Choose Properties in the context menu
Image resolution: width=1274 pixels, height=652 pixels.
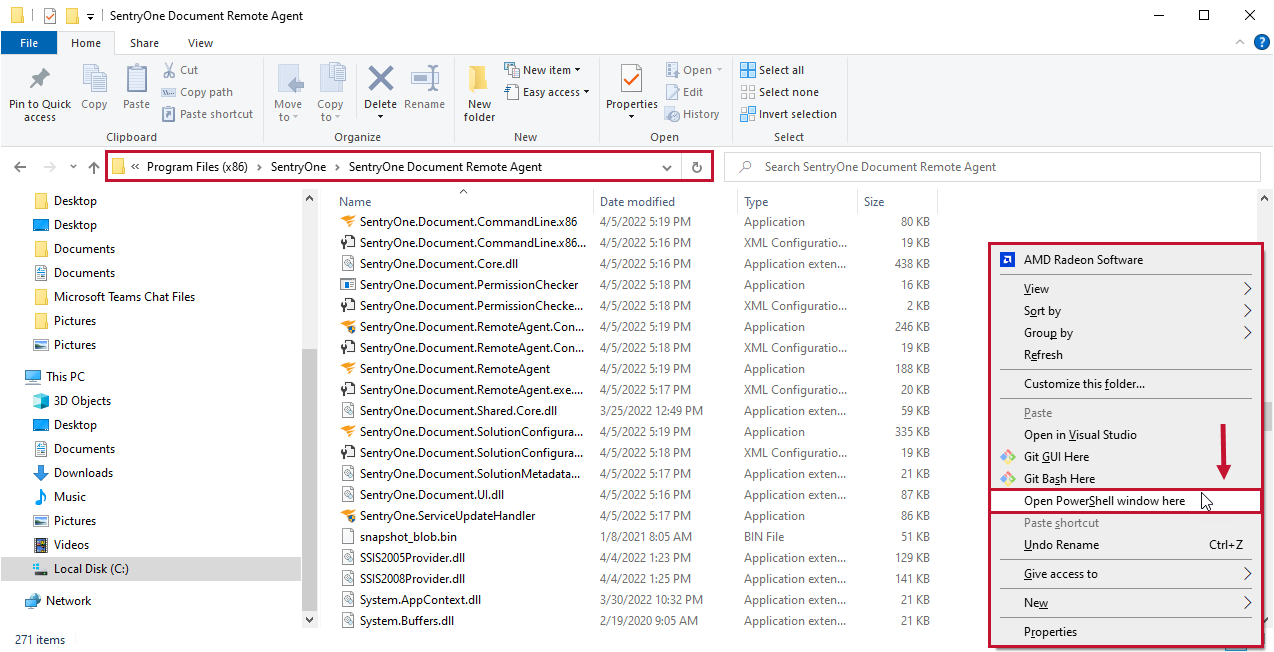tap(1124, 632)
